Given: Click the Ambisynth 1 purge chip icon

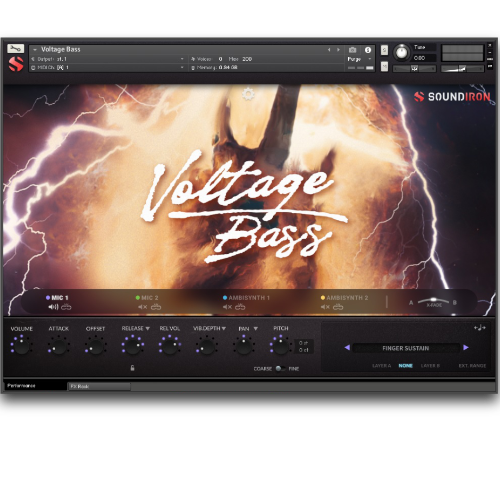Looking at the screenshot, I should tap(240, 307).
